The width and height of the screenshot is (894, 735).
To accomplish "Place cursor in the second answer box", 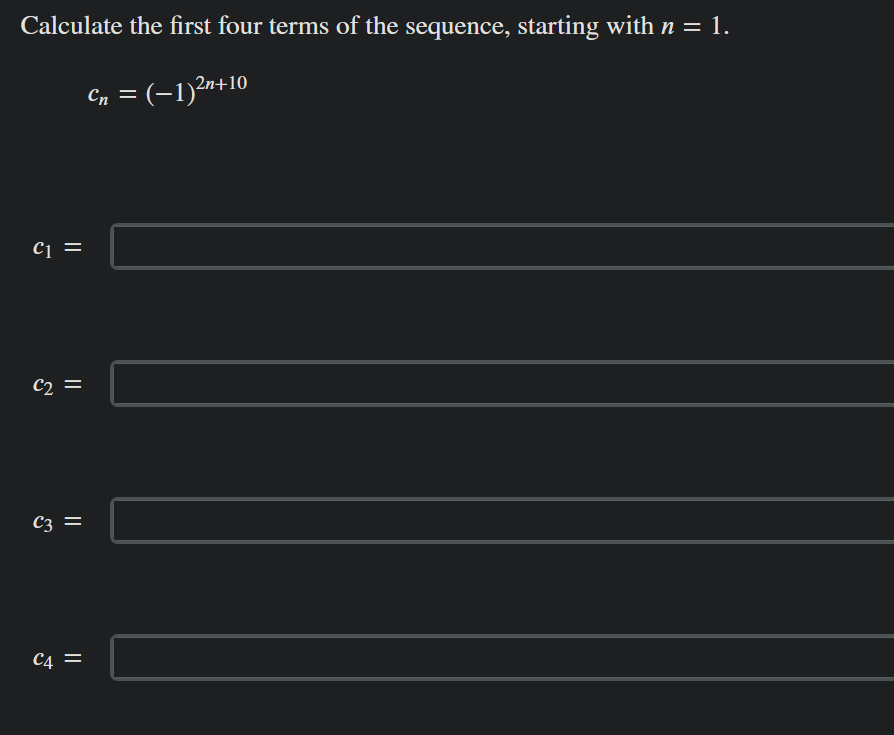I will coord(500,383).
